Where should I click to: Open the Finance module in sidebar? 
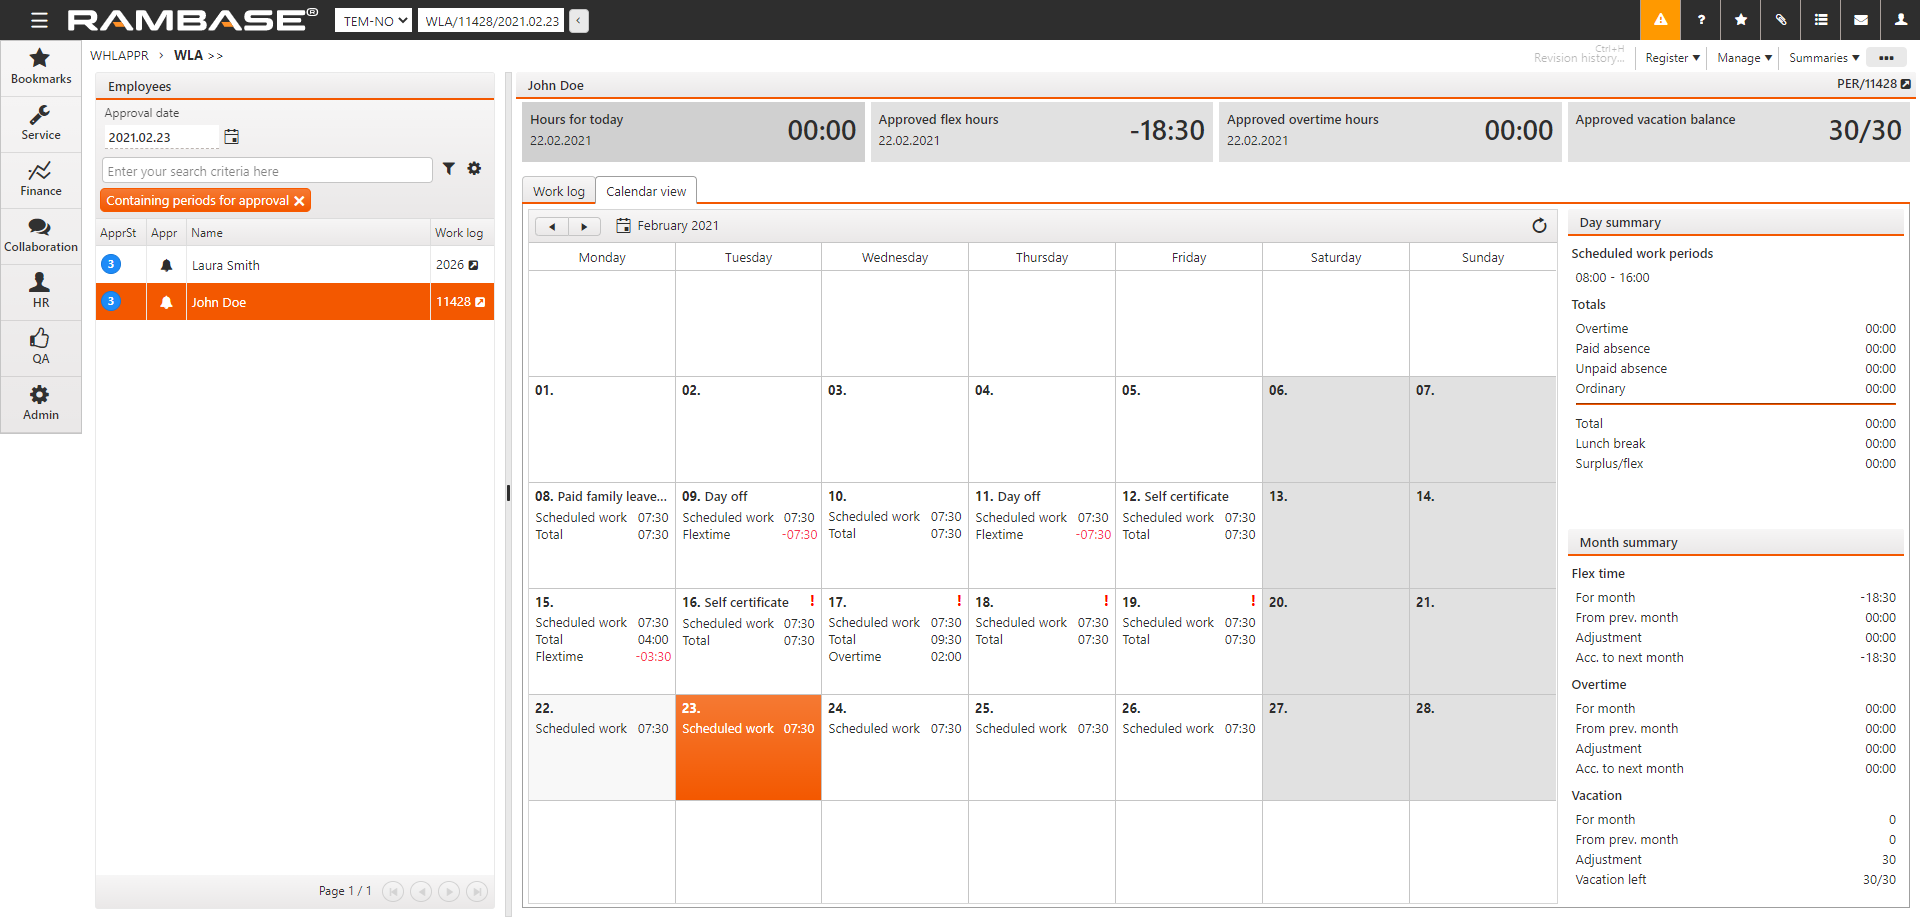pos(41,179)
